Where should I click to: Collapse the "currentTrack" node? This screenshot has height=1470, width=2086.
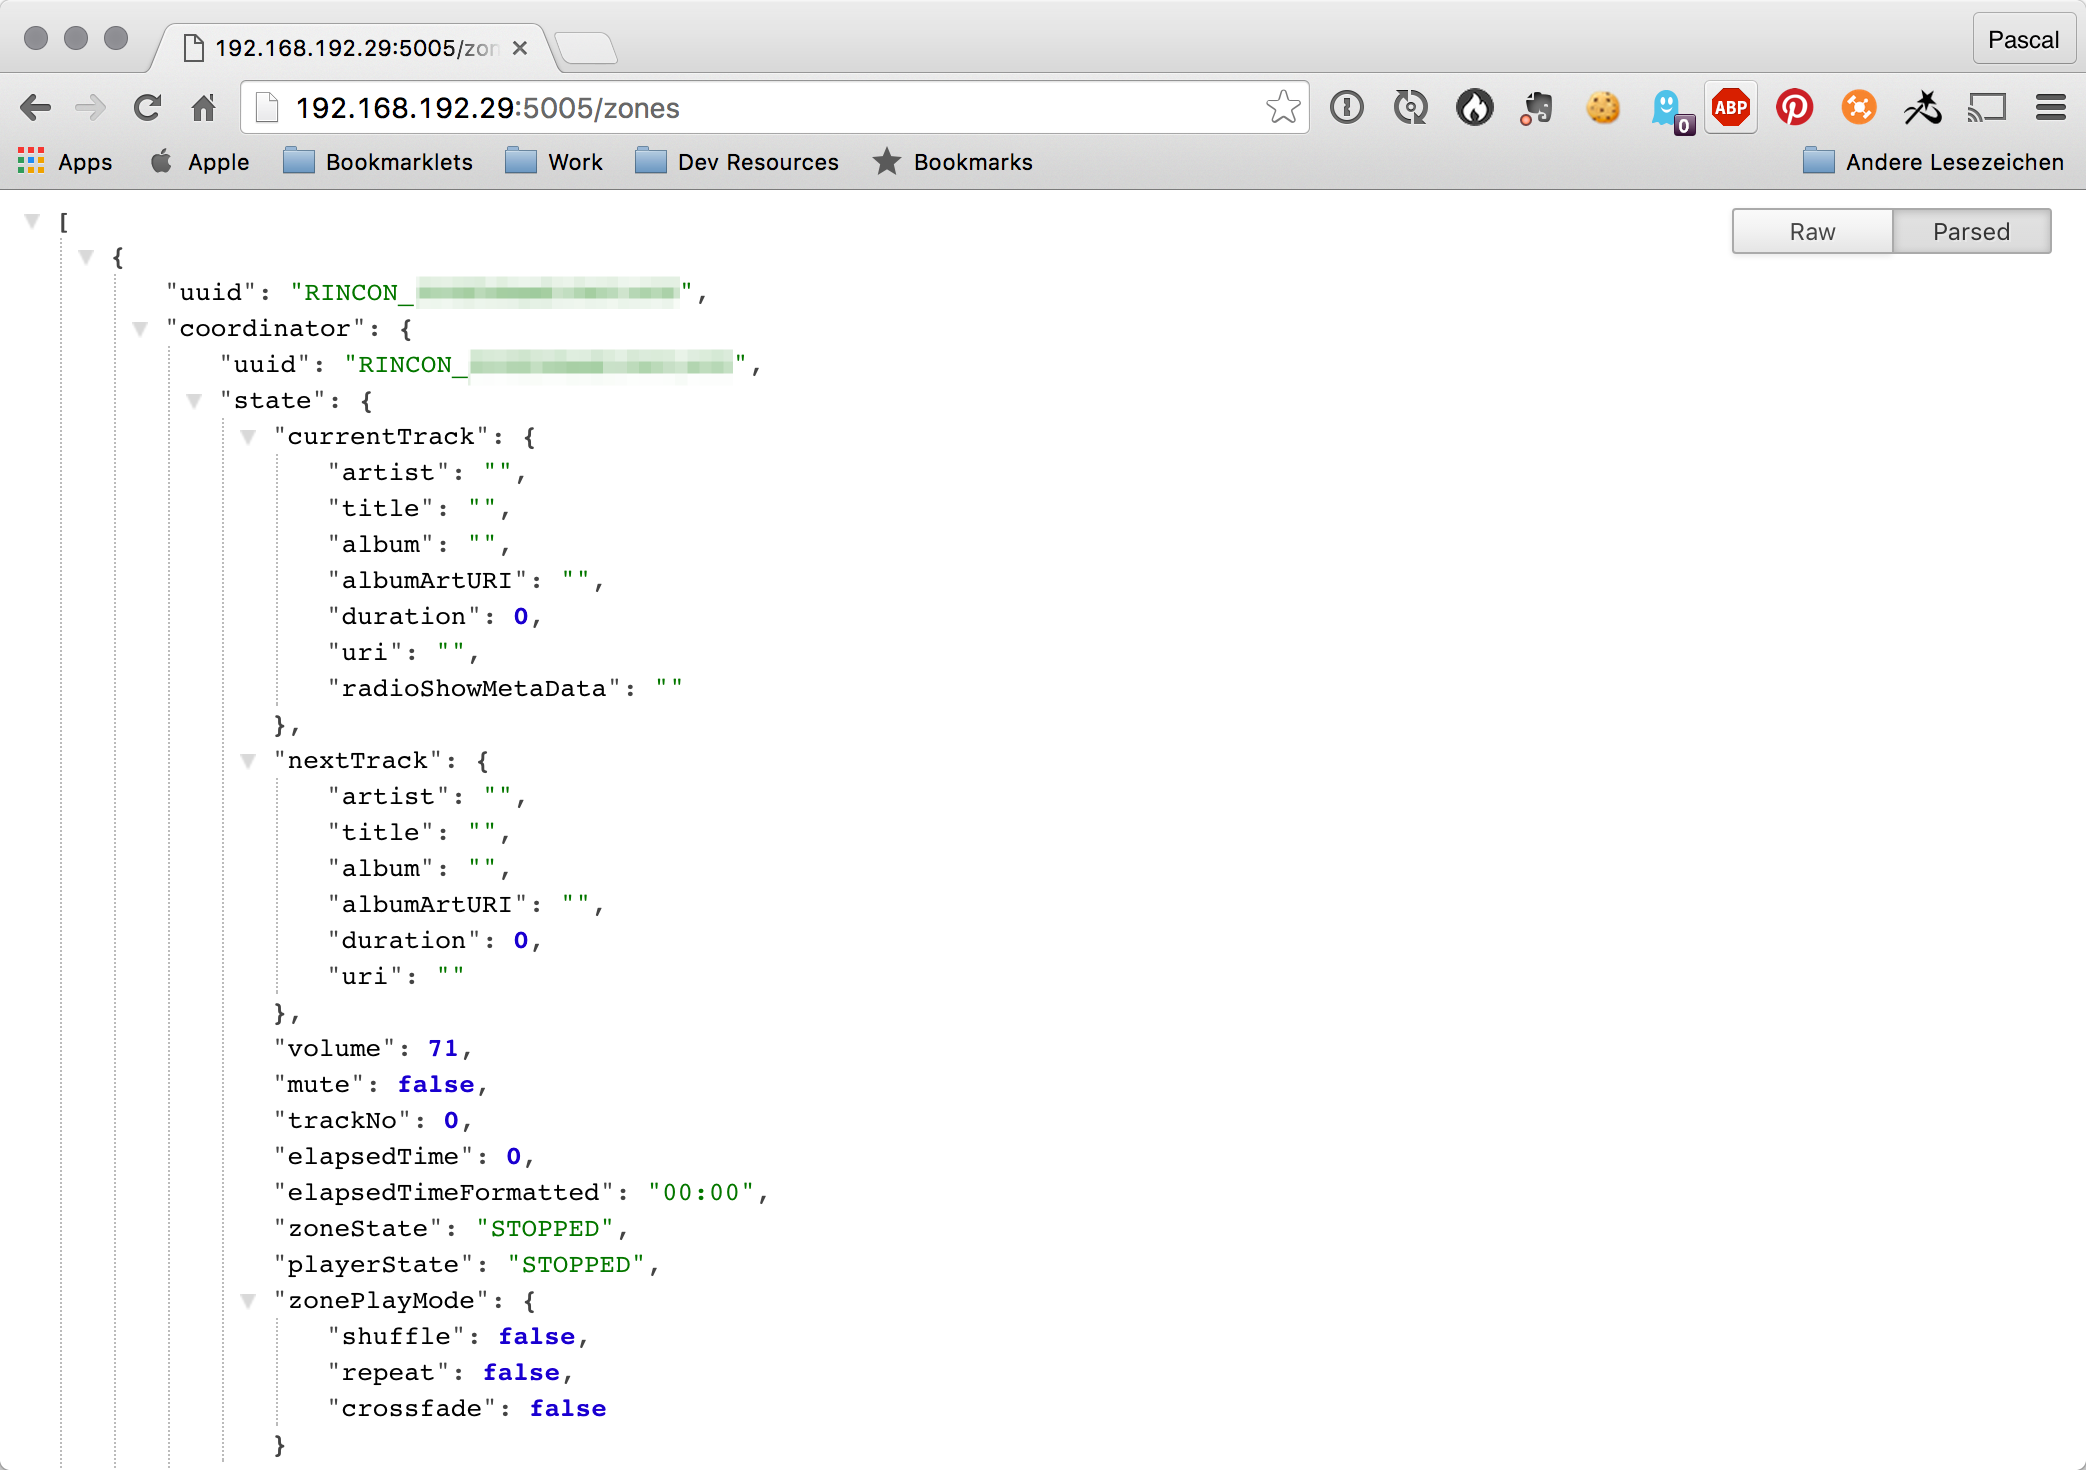tap(248, 437)
